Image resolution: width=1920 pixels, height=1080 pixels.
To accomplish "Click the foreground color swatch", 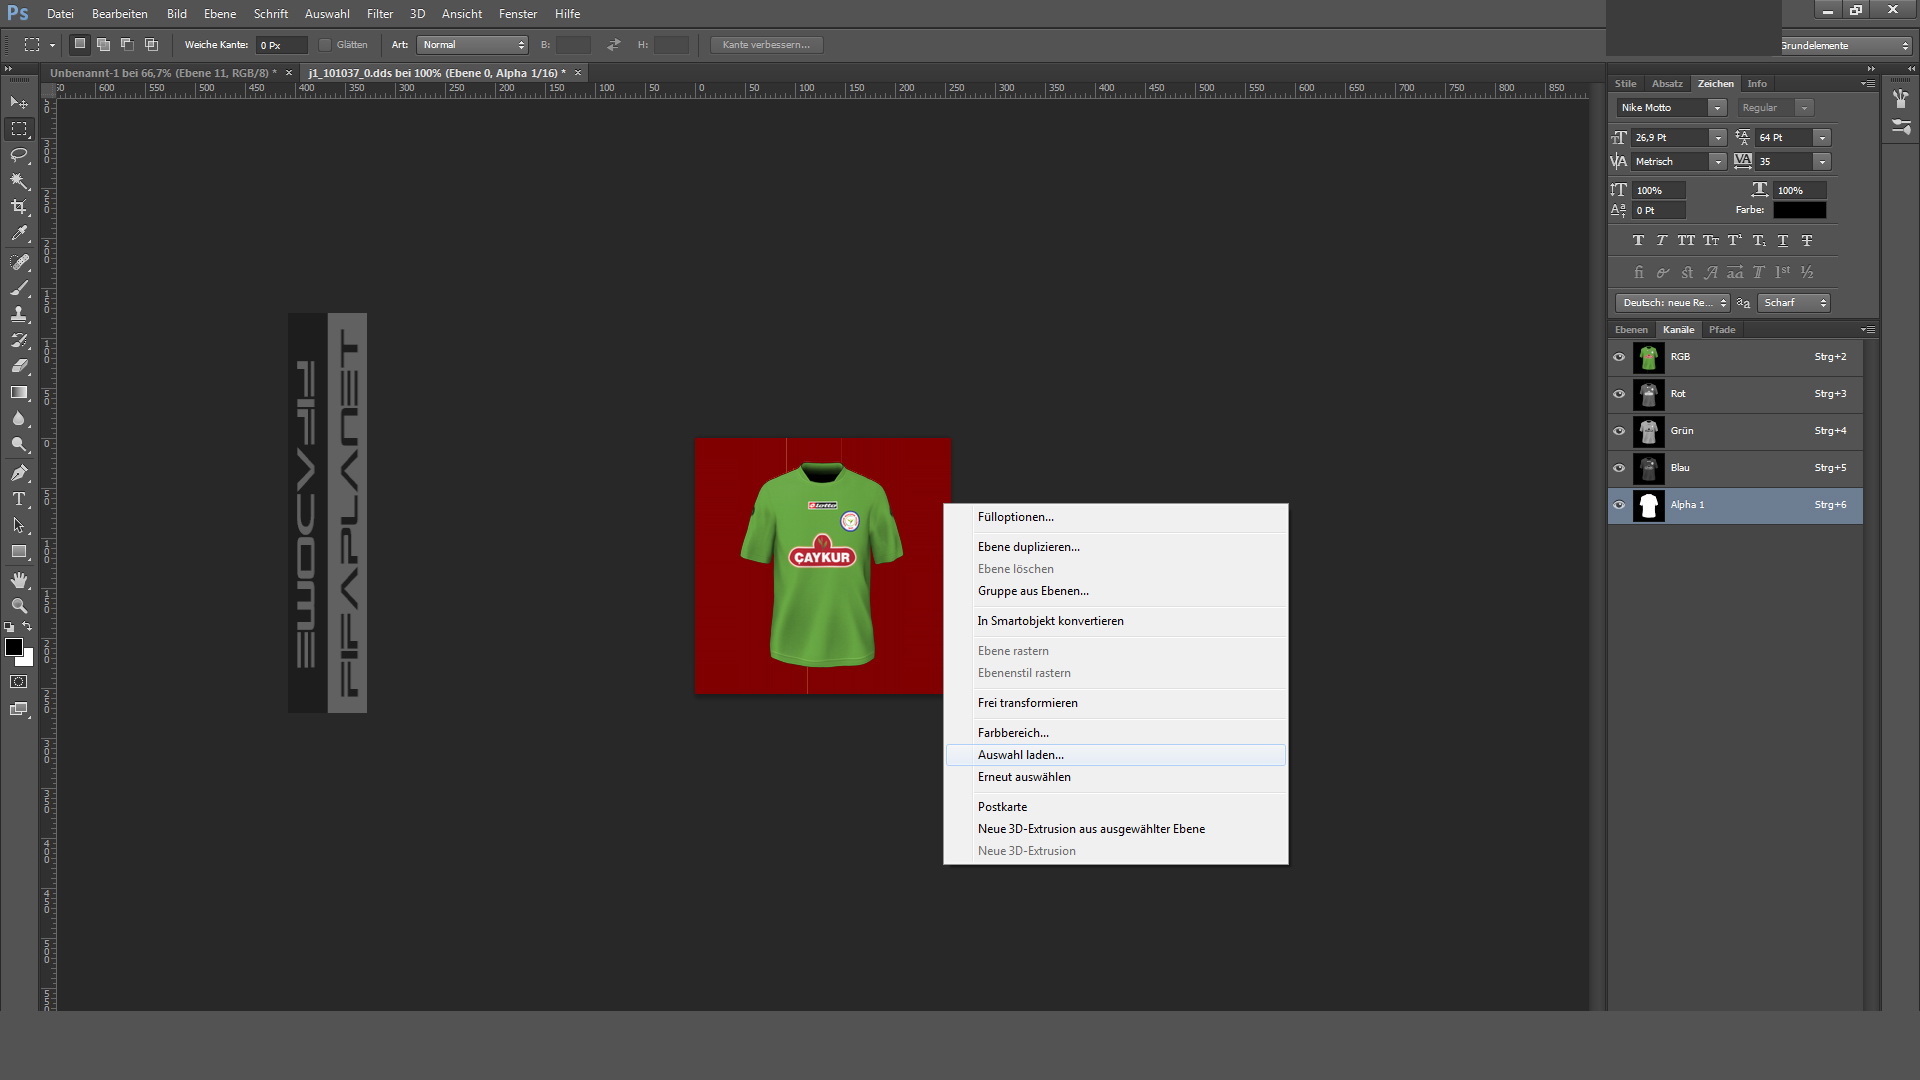I will pos(14,648).
